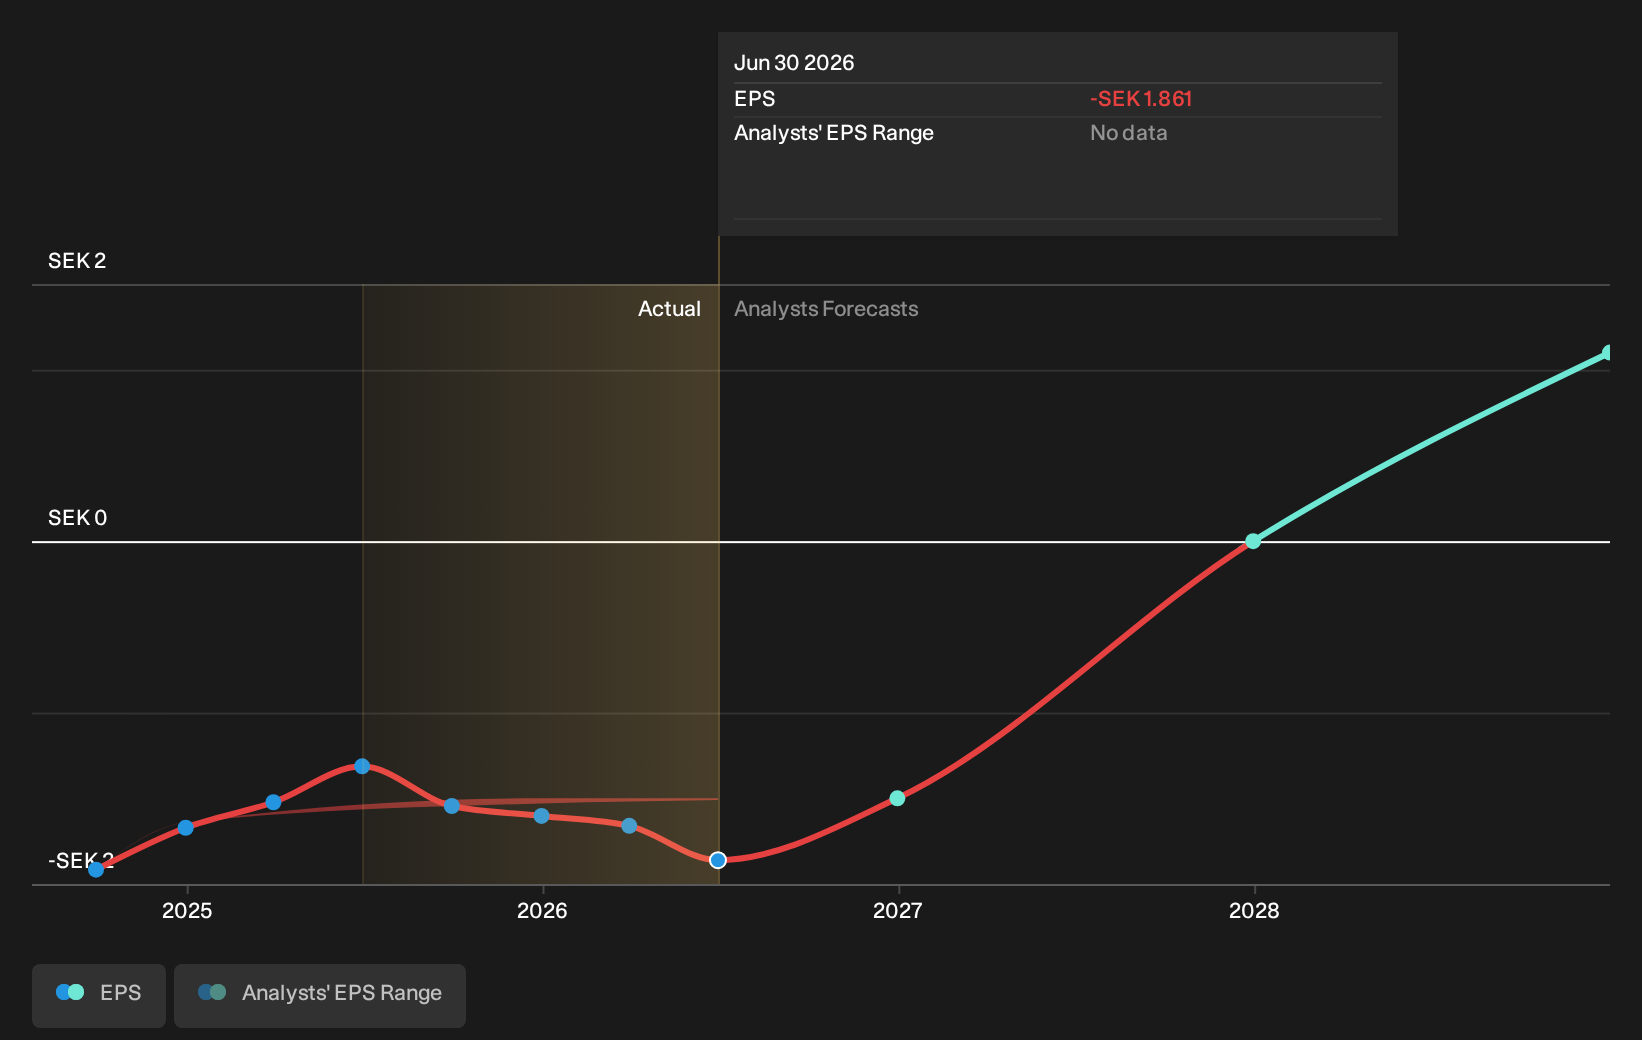Click the Actual region label
The height and width of the screenshot is (1040, 1642).
click(669, 309)
